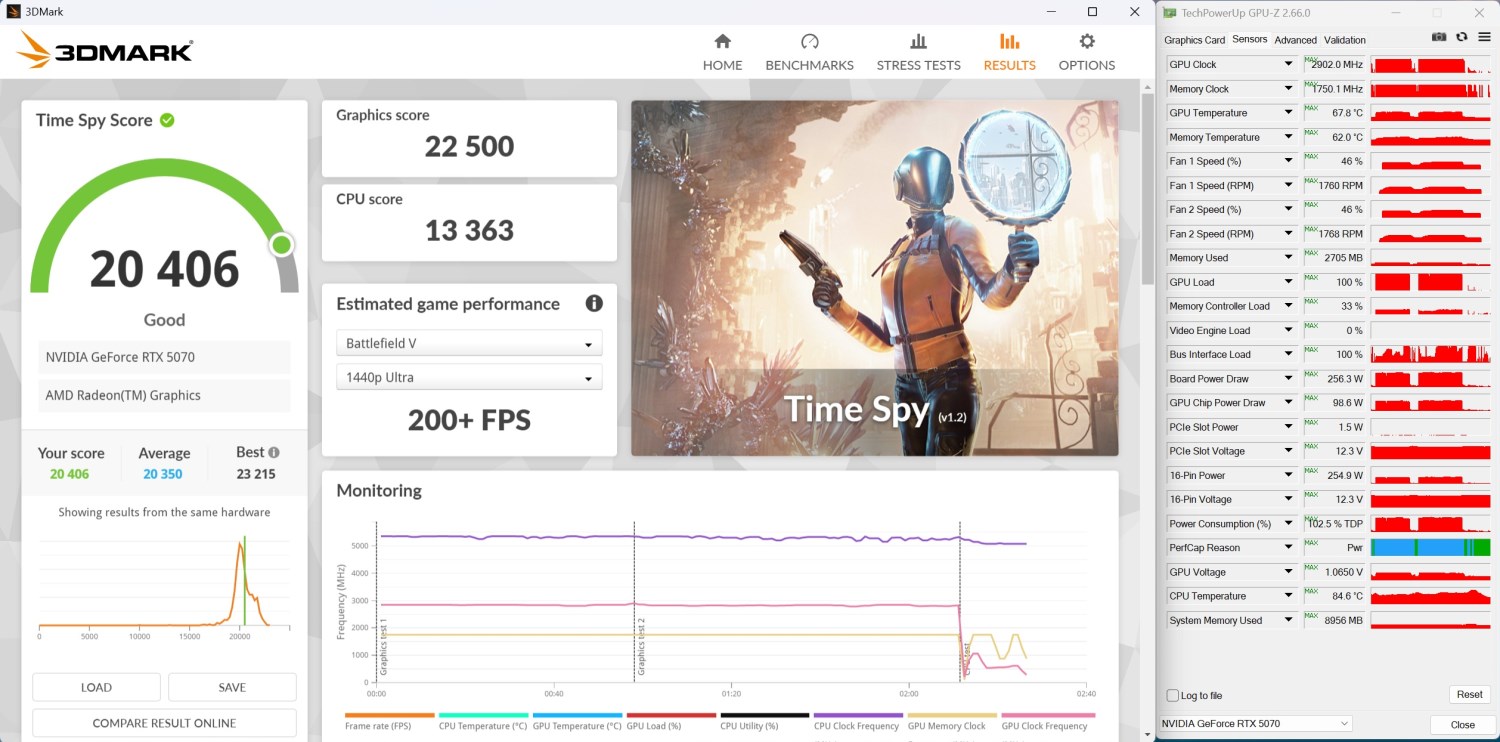Open STRESS TESTS from the top navigation
1500x742 pixels.
pos(918,52)
